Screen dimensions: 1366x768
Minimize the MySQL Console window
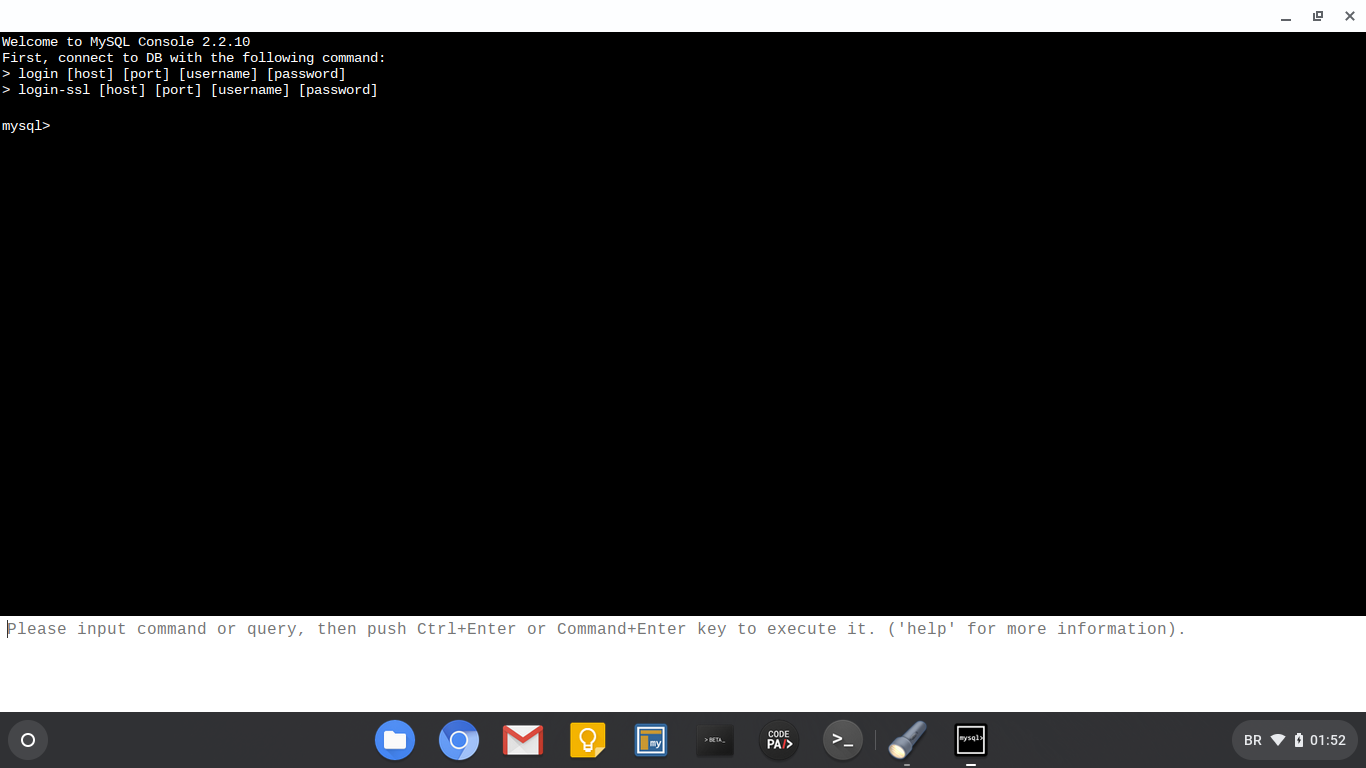pyautogui.click(x=1286, y=16)
